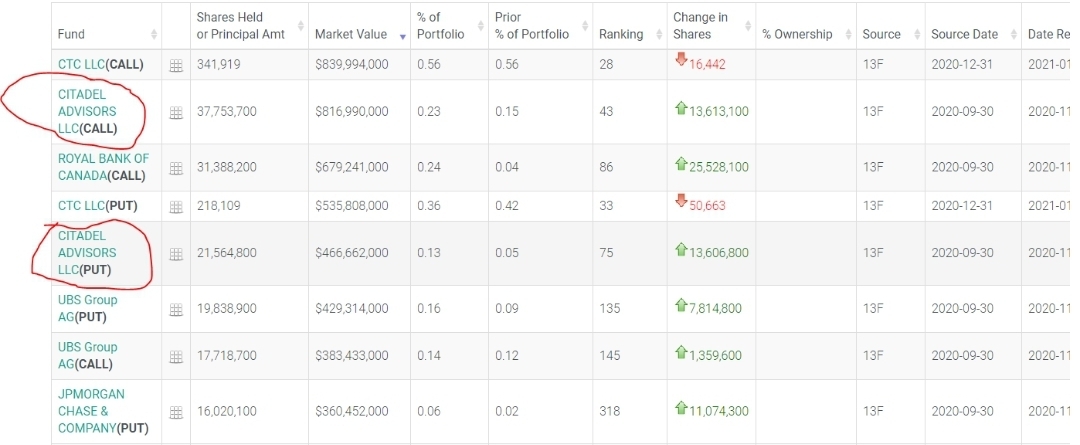Click grid icon in CTC LLC(PUT) row
This screenshot has height=445, width=1080.
[x=176, y=206]
